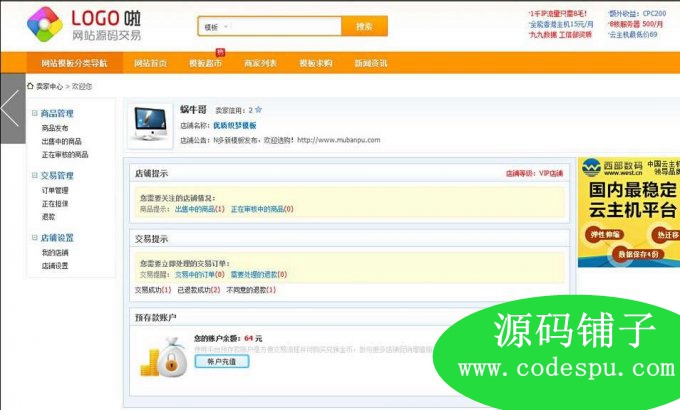Open the 模板 search category dropdown

216,27
